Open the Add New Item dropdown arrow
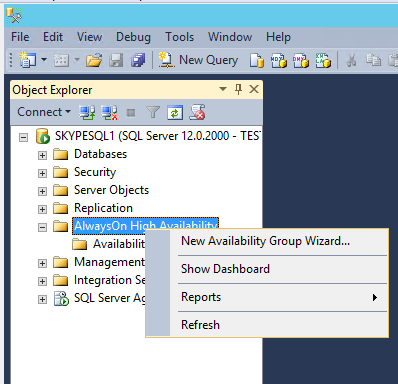Image resolution: width=398 pixels, height=384 pixels. (77, 60)
